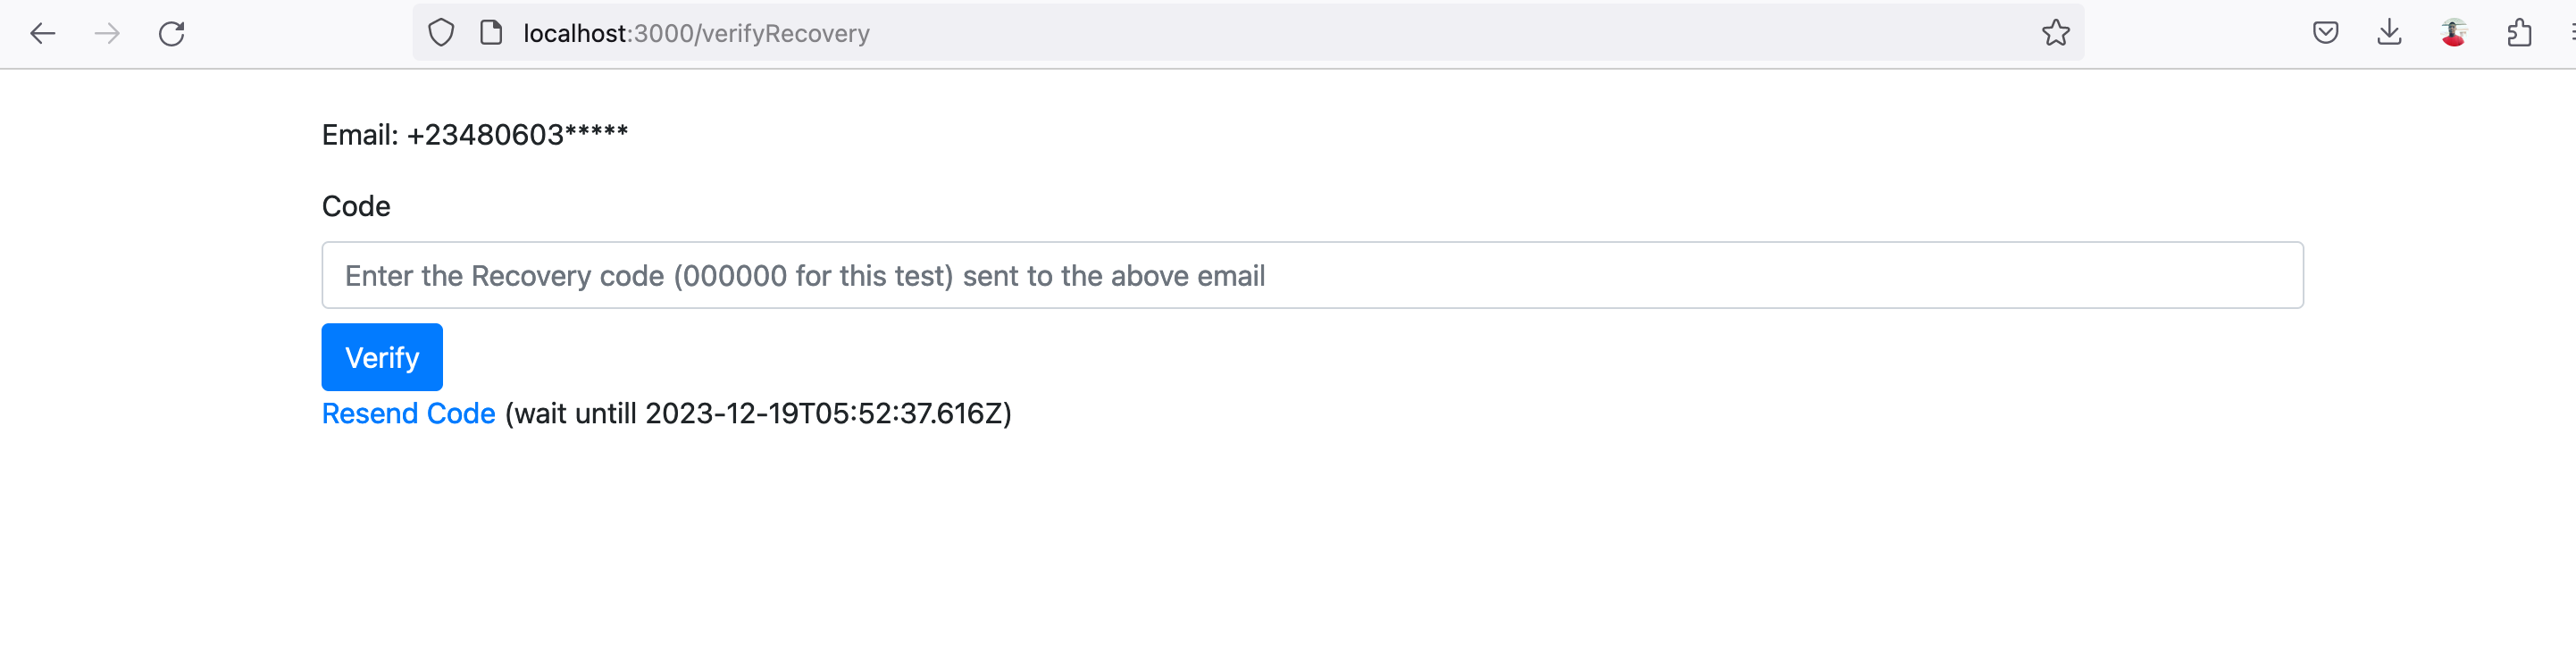The height and width of the screenshot is (668, 2576).
Task: Click the masked +23480603***** value
Action: coord(517,135)
